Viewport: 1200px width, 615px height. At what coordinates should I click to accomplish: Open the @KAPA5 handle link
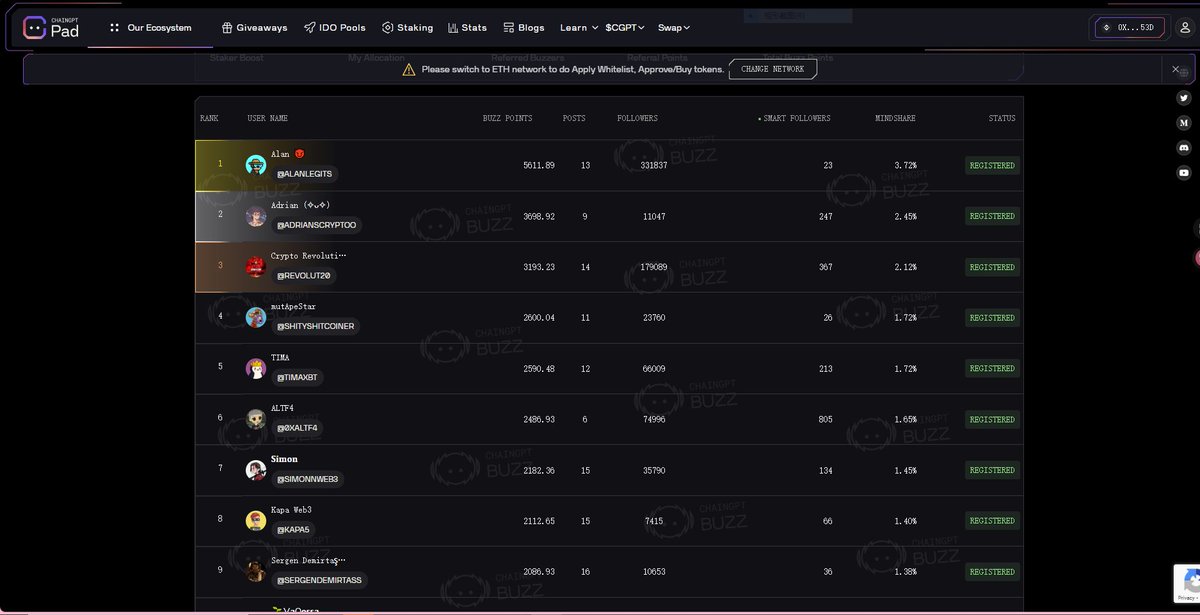[294, 529]
